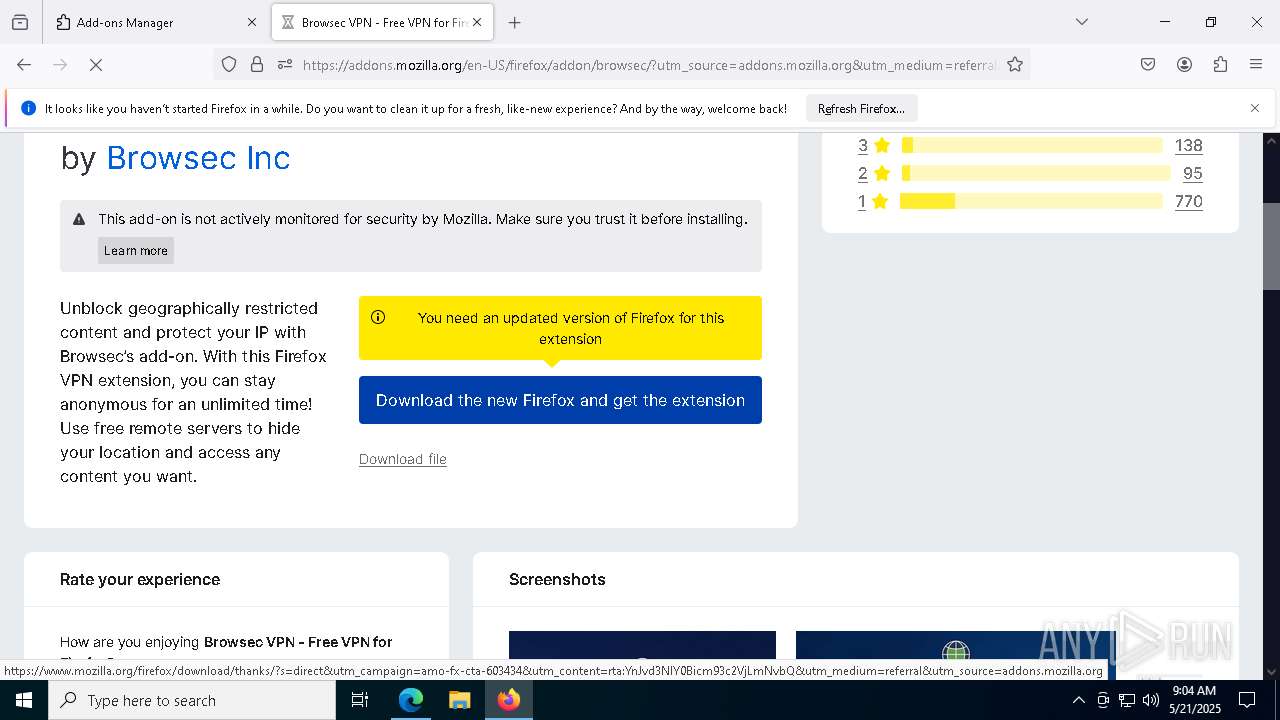Open the Firefox account icon
The width and height of the screenshot is (1280, 720).
coord(1184,64)
